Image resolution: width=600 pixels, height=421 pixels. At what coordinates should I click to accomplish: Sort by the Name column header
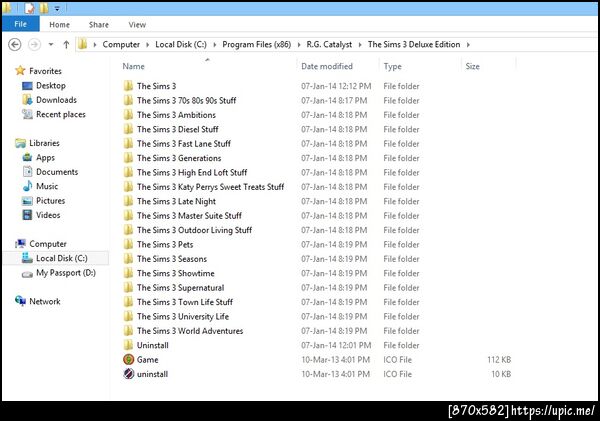pos(133,66)
